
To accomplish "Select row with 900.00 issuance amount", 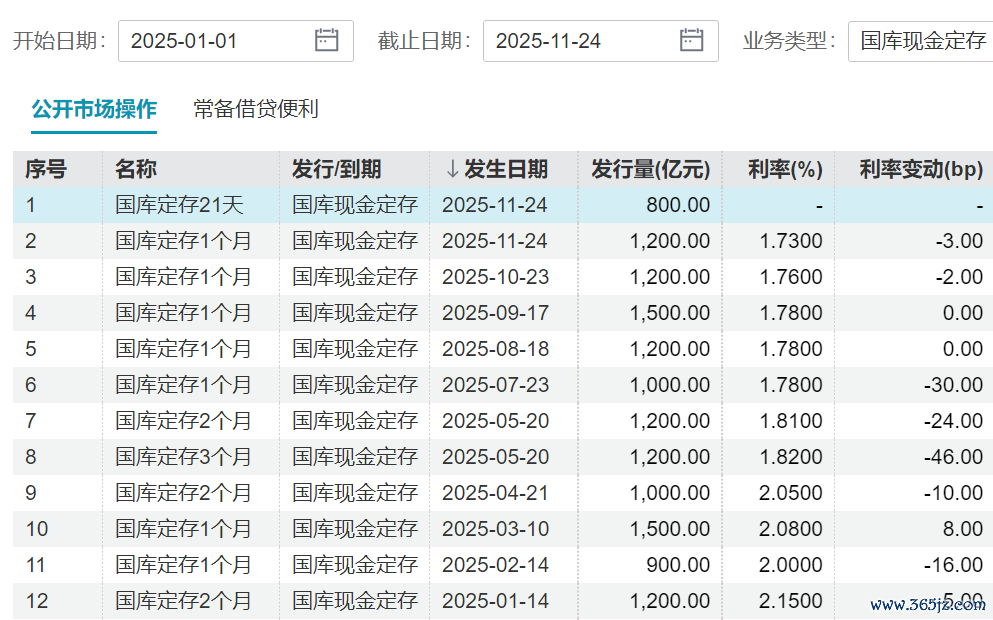I will (x=677, y=565).
